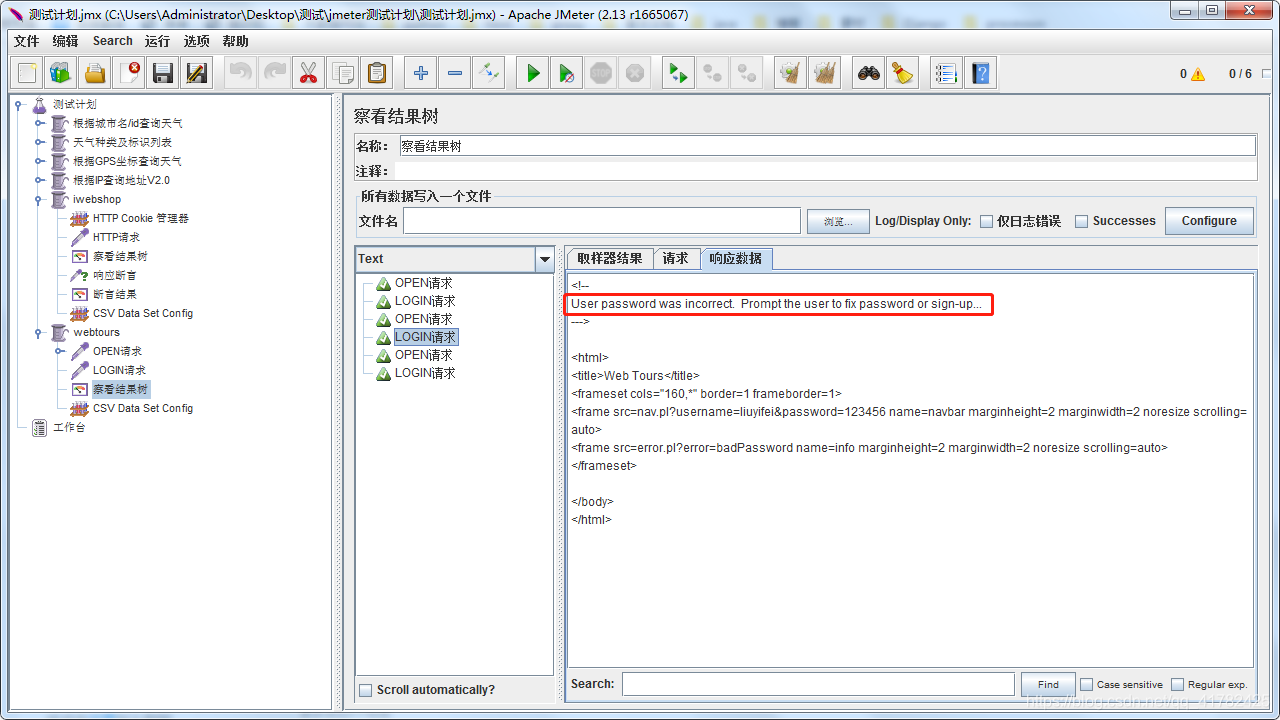Screen dimensions: 1280x720
Task: Click the Toggle enable/disable toolbar icon
Action: 488,73
